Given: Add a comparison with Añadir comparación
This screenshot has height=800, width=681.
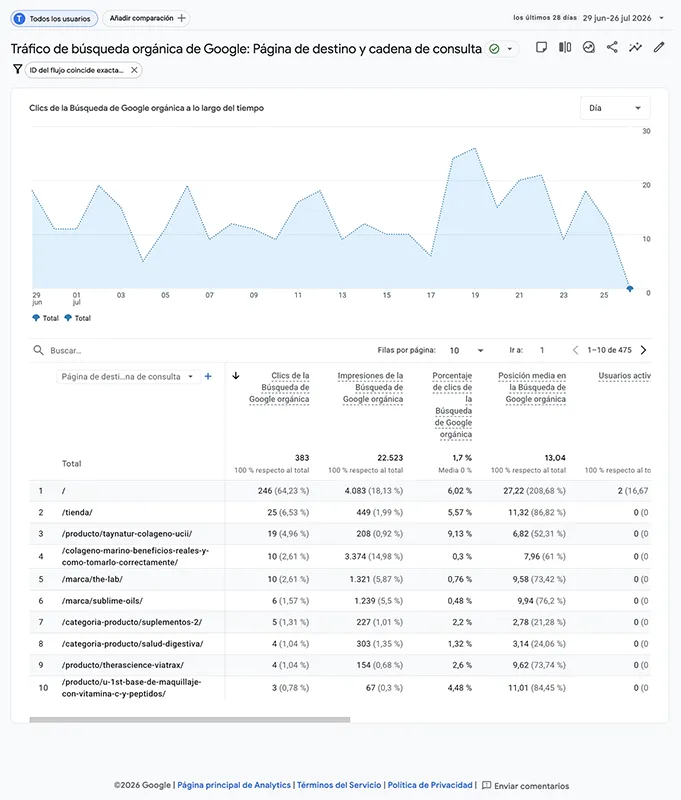Looking at the screenshot, I should coord(146,18).
